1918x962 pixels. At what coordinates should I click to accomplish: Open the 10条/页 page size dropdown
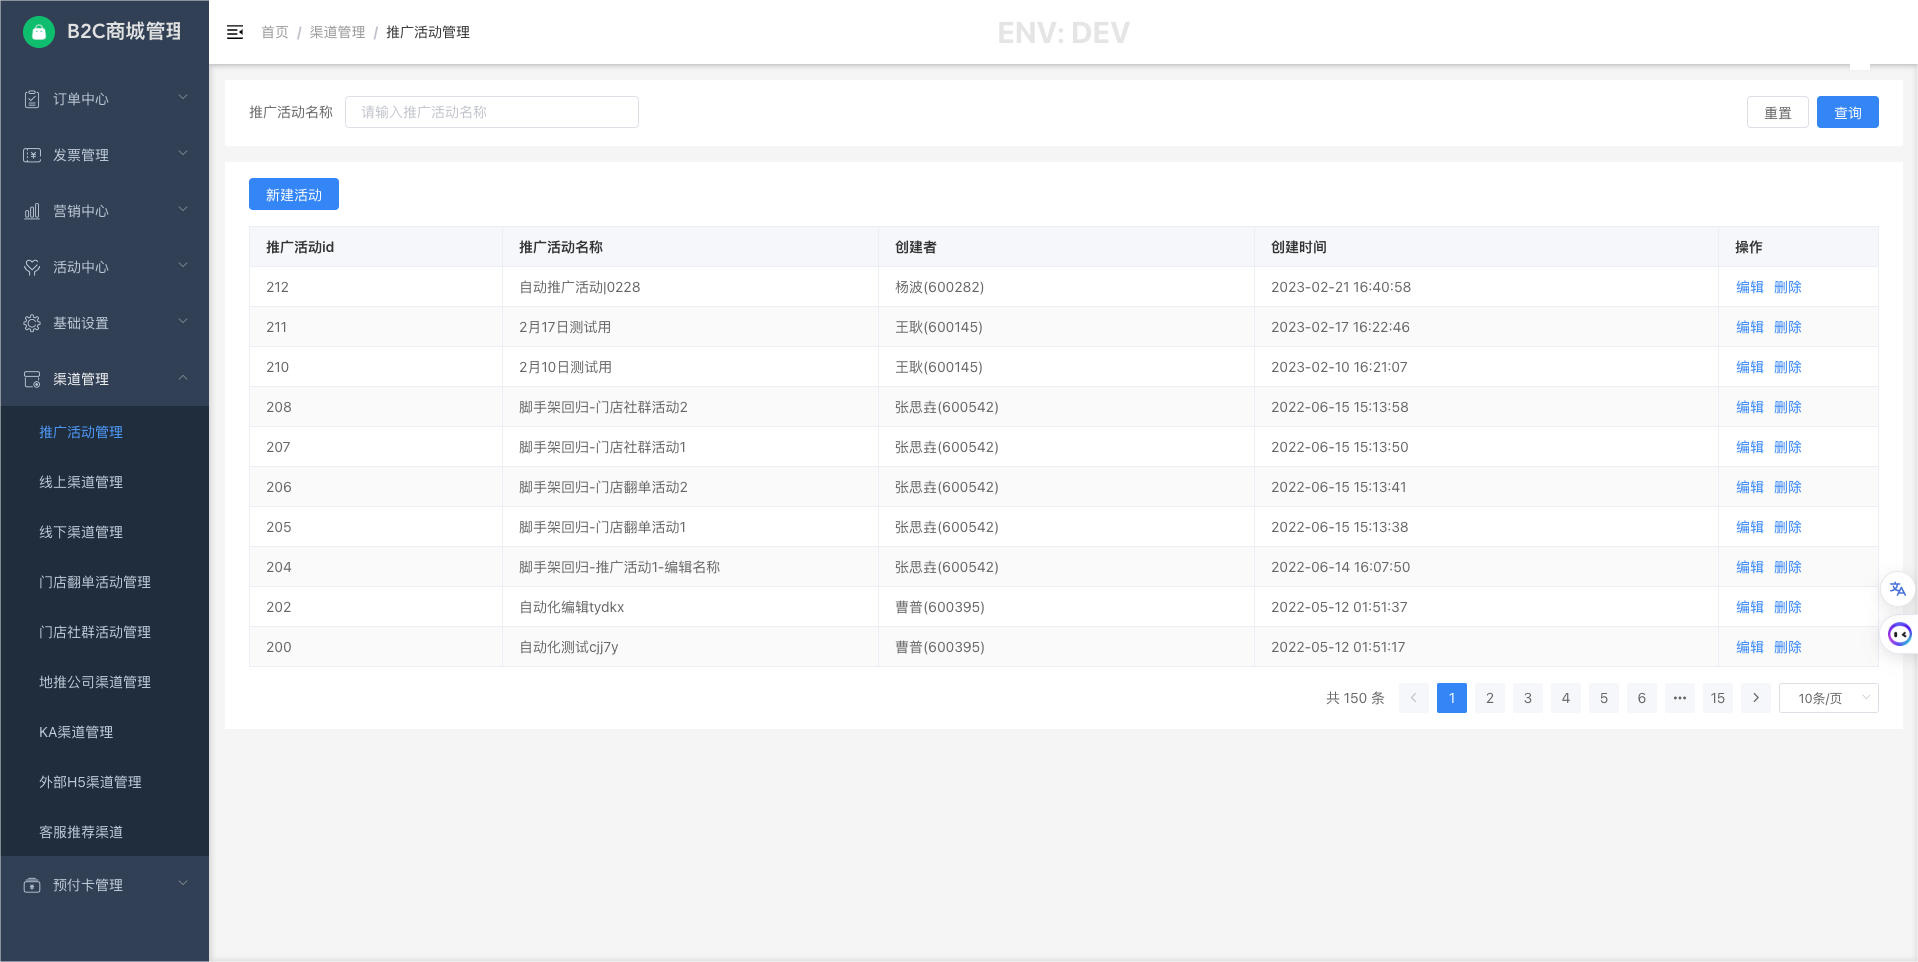1828,698
